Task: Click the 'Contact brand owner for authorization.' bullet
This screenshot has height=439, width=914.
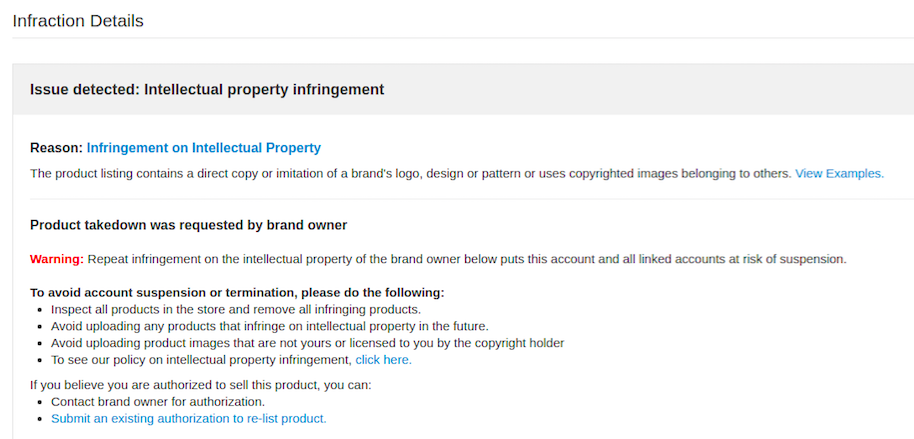Action: (x=157, y=402)
